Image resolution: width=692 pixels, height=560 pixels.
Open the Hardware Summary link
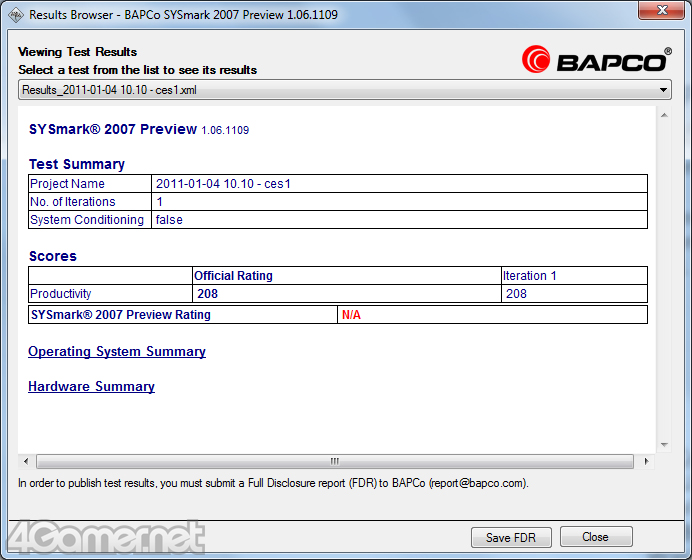coord(91,387)
